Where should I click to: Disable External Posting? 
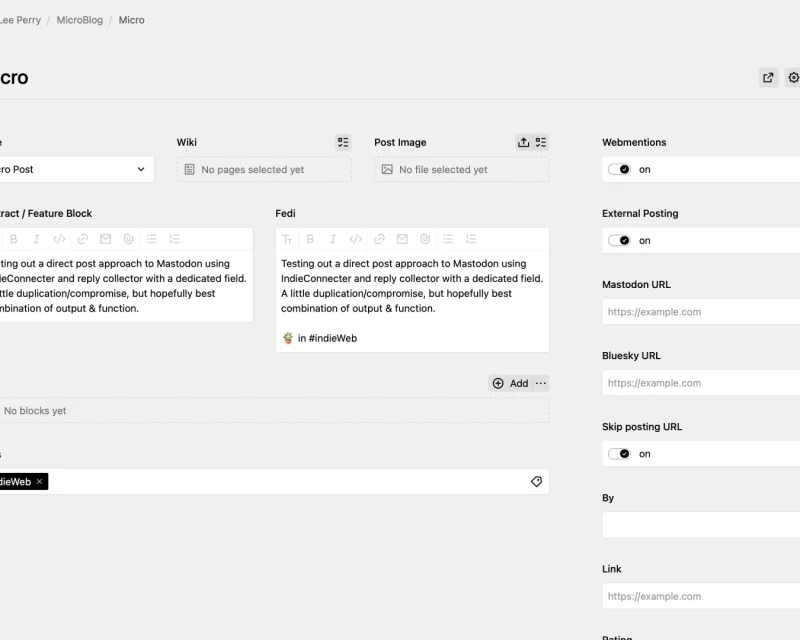coord(620,240)
